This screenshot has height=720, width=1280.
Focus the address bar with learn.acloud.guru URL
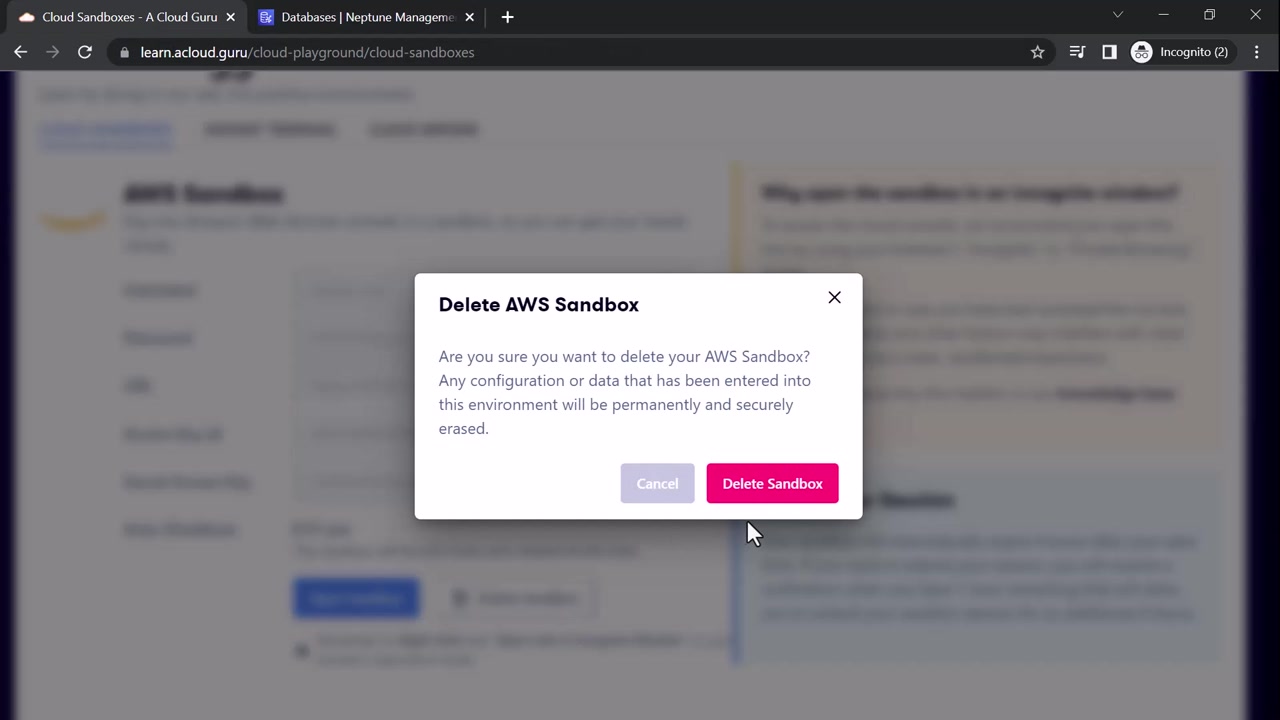(580, 52)
